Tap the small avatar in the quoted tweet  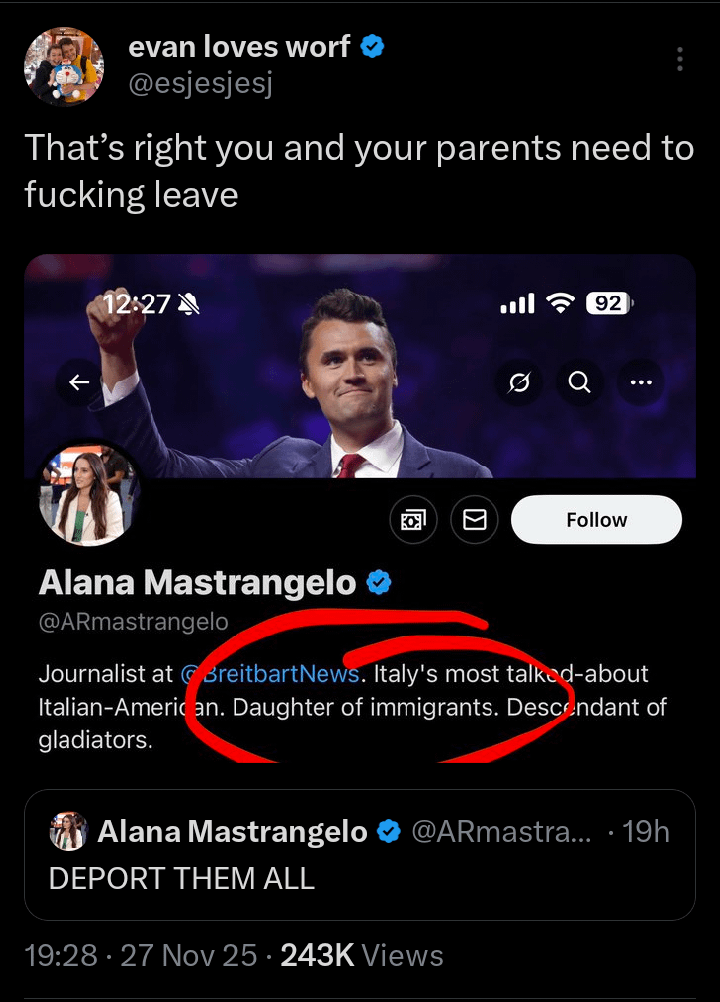[69, 831]
